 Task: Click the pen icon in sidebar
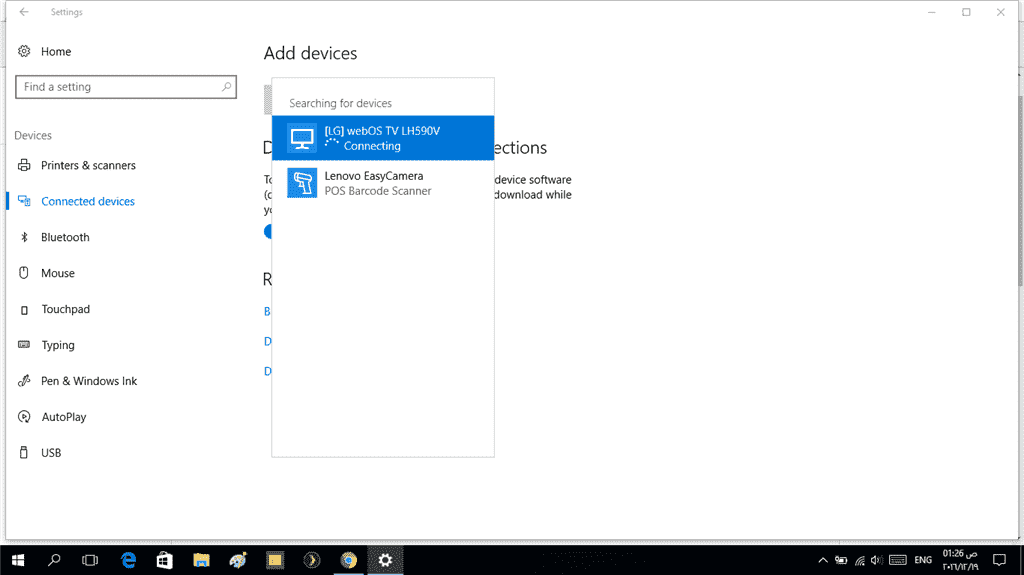pyautogui.click(x=24, y=380)
